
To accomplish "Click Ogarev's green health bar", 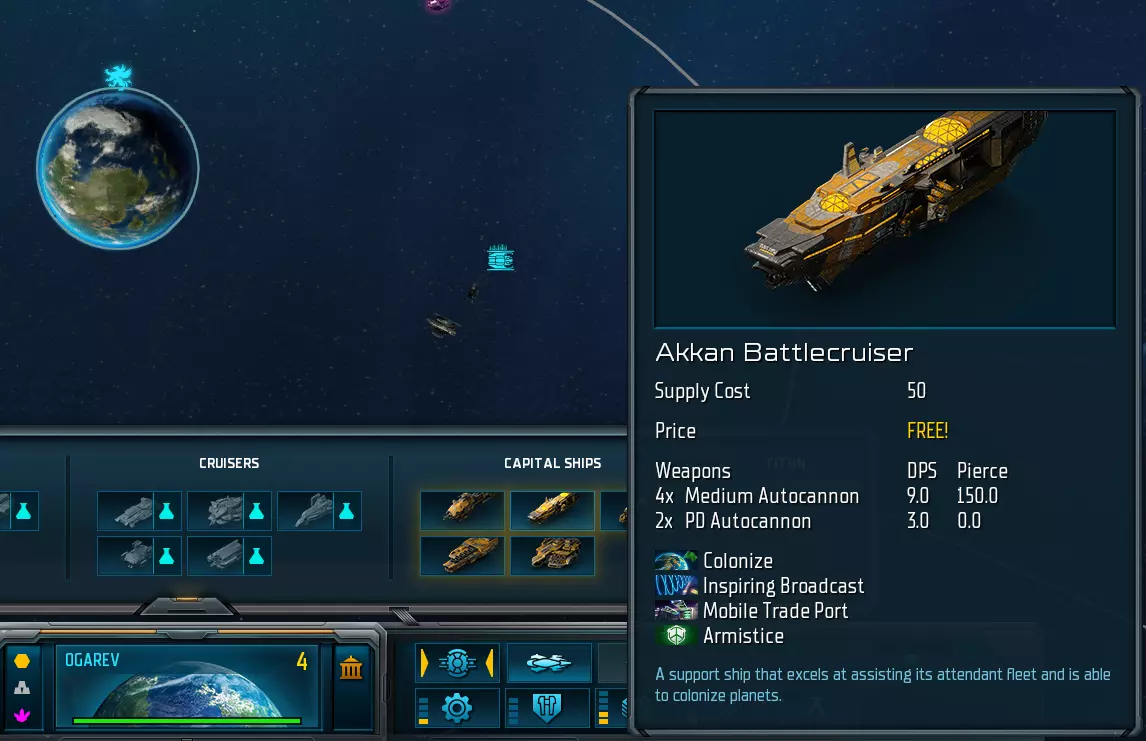I will tap(187, 721).
